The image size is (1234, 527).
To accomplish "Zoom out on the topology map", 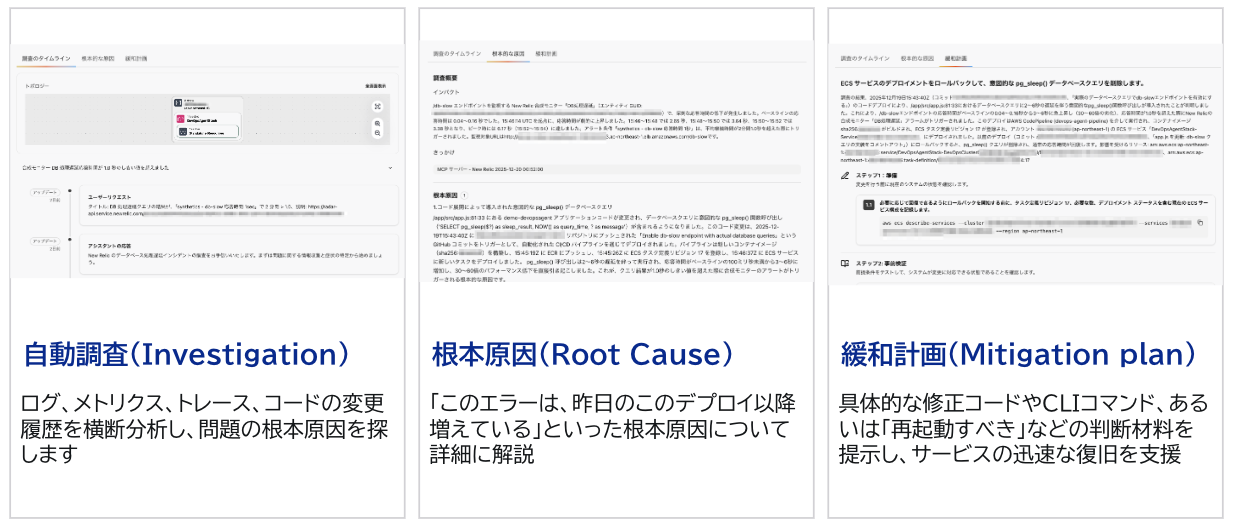I will click(x=377, y=133).
